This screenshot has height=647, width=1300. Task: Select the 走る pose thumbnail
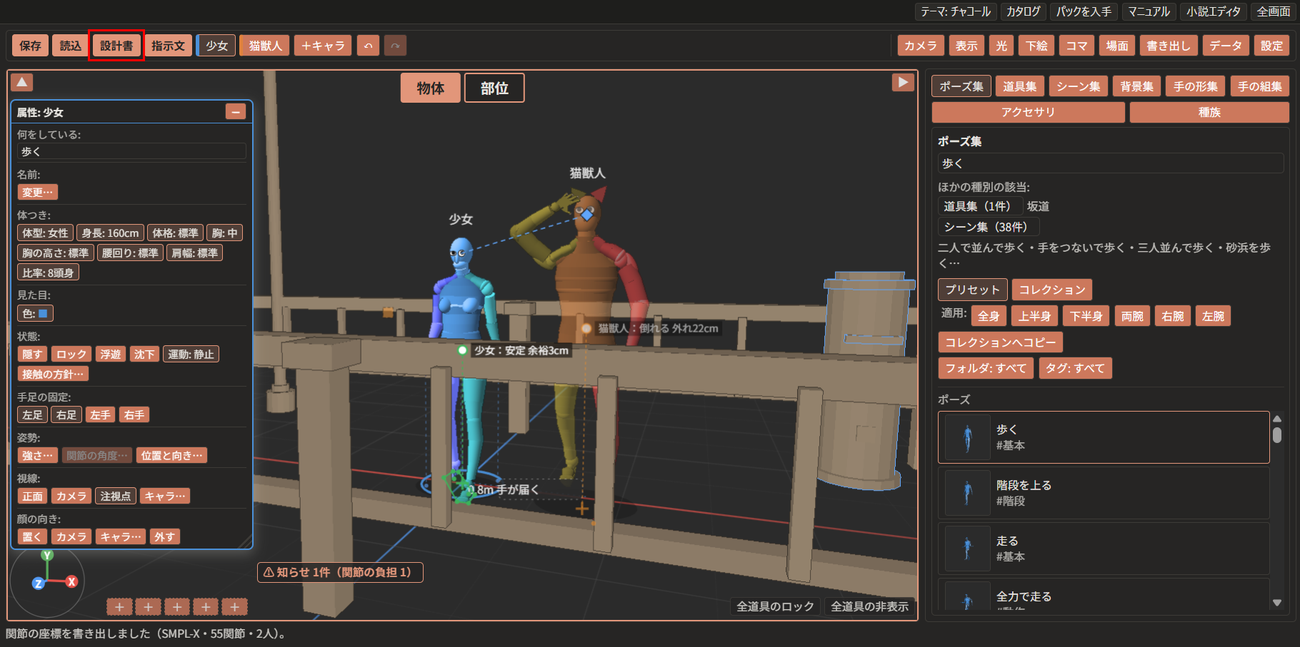tap(967, 548)
